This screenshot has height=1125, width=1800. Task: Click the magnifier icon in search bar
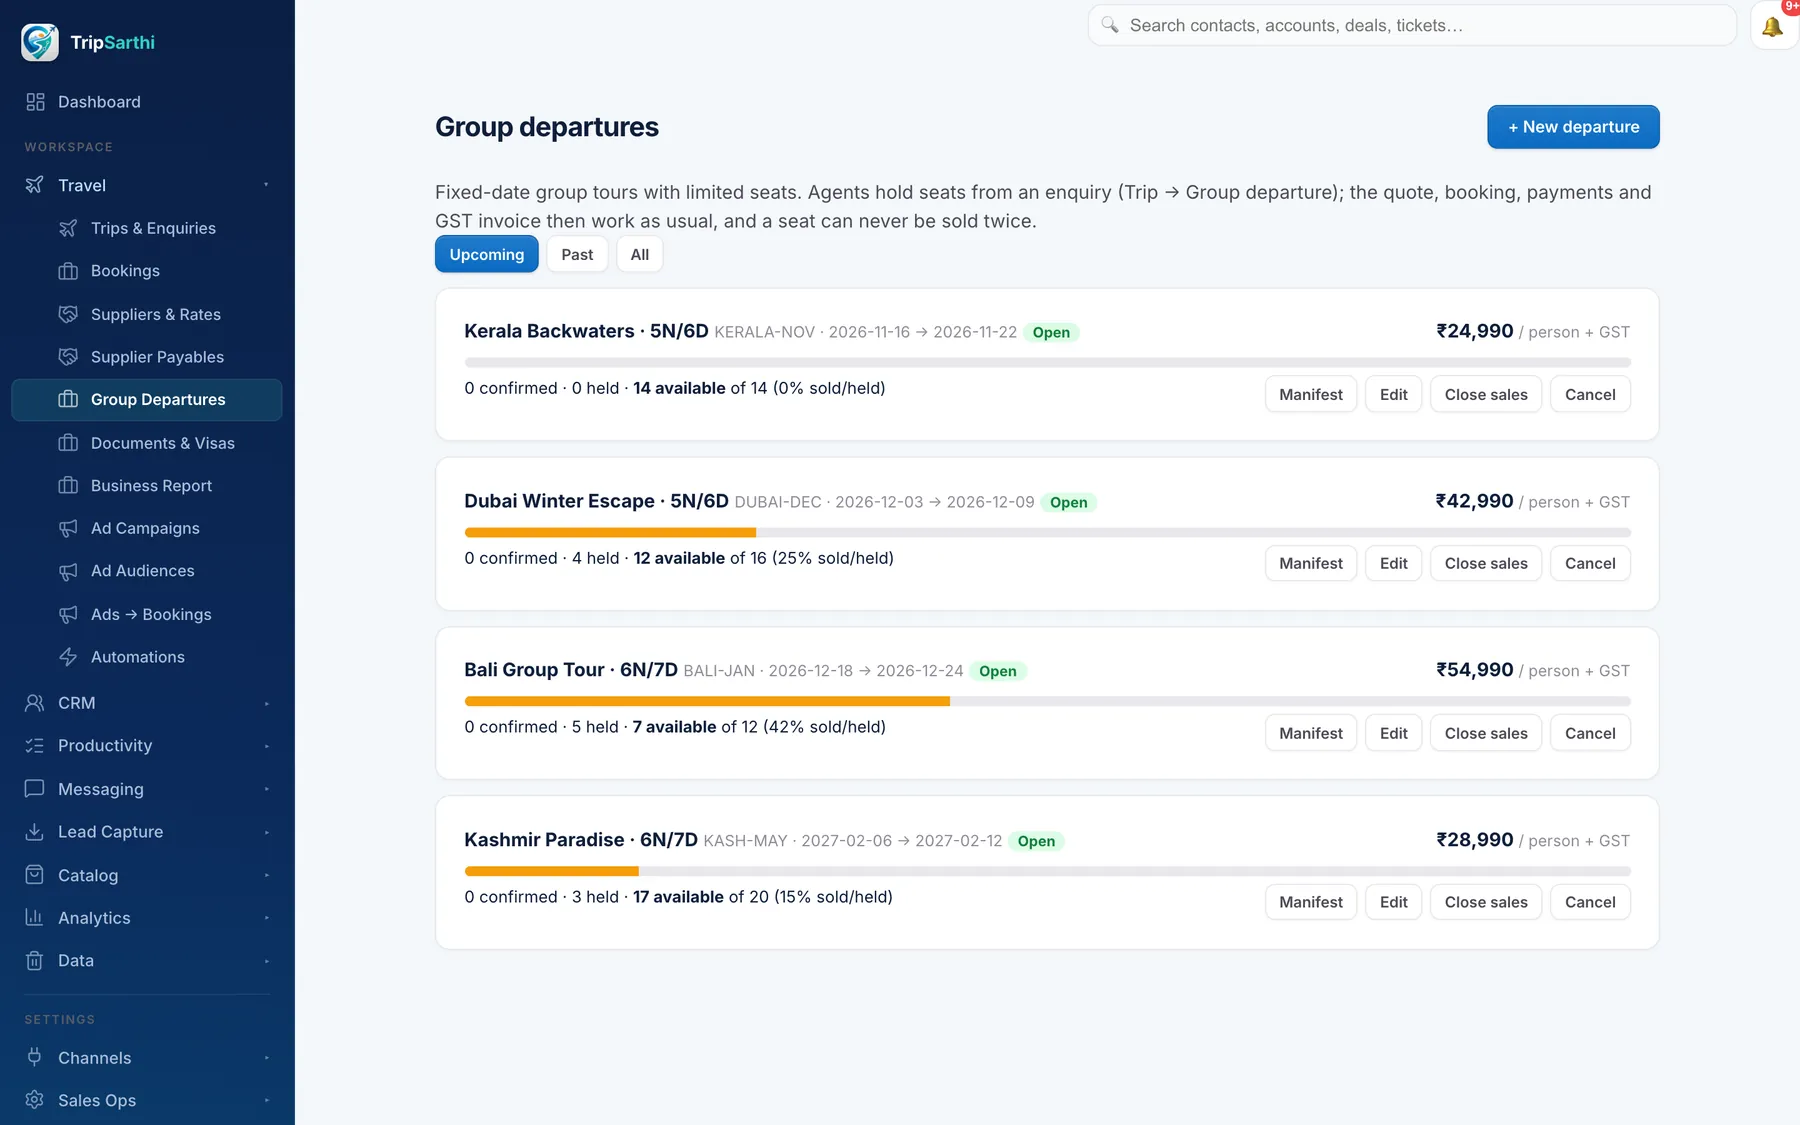[x=1110, y=25]
